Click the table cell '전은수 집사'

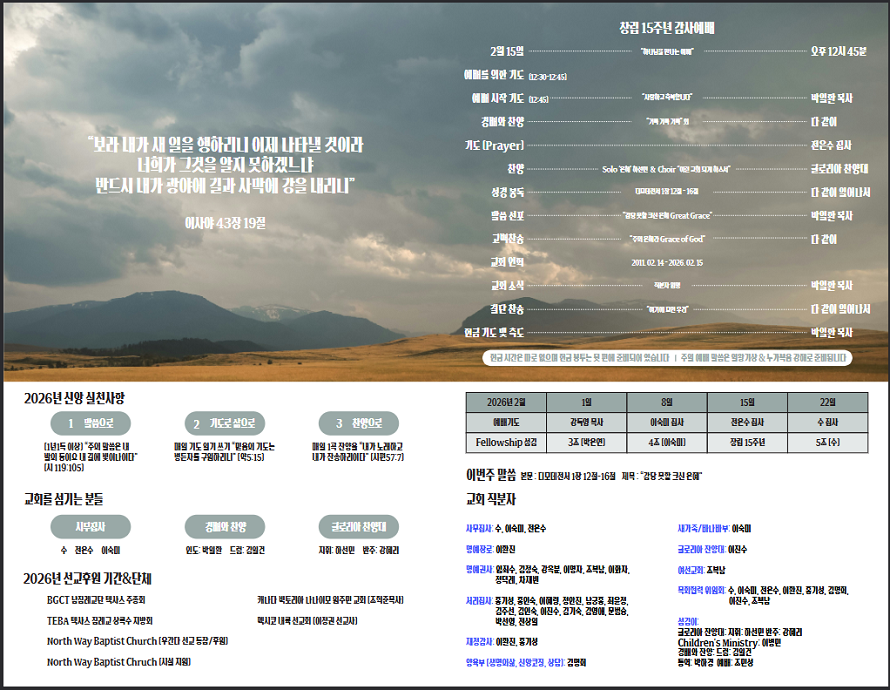coord(747,422)
